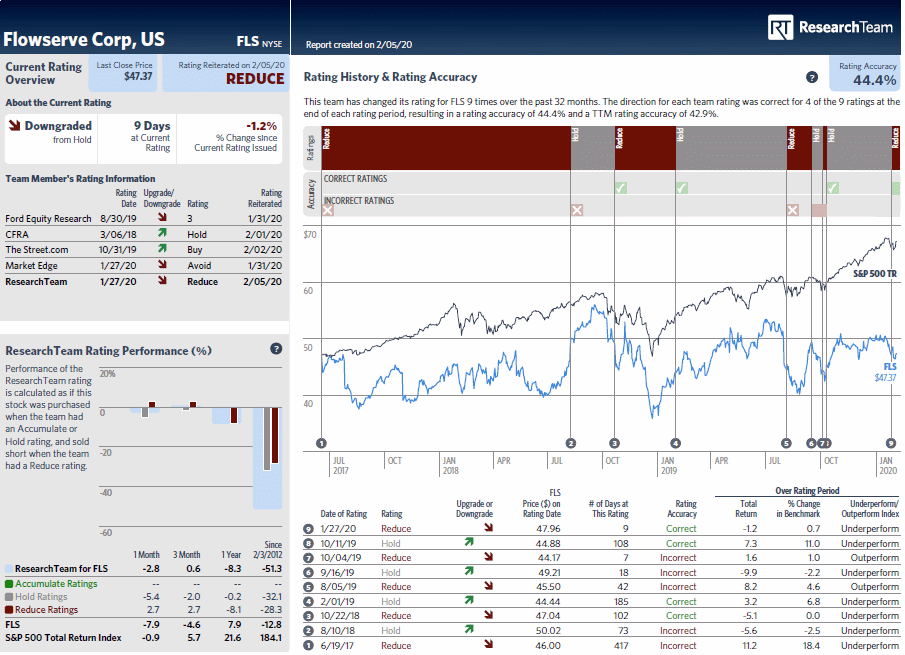Click the incorrect X mark under the first Hold band
905x655 pixels.
577,210
